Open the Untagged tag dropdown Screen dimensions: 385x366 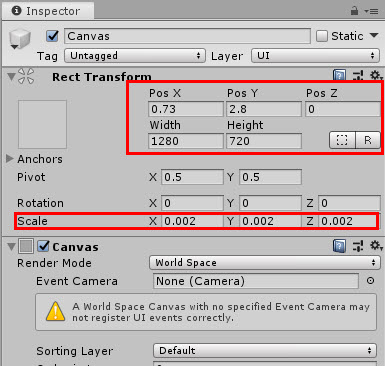tap(134, 56)
